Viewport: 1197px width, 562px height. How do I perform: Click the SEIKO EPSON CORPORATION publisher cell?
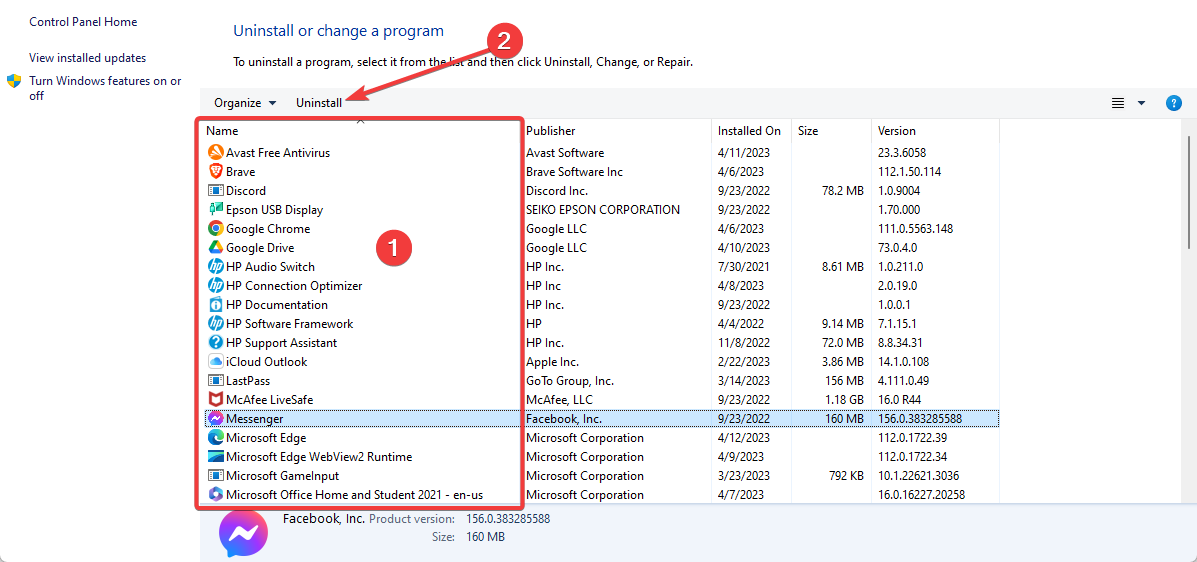click(602, 209)
